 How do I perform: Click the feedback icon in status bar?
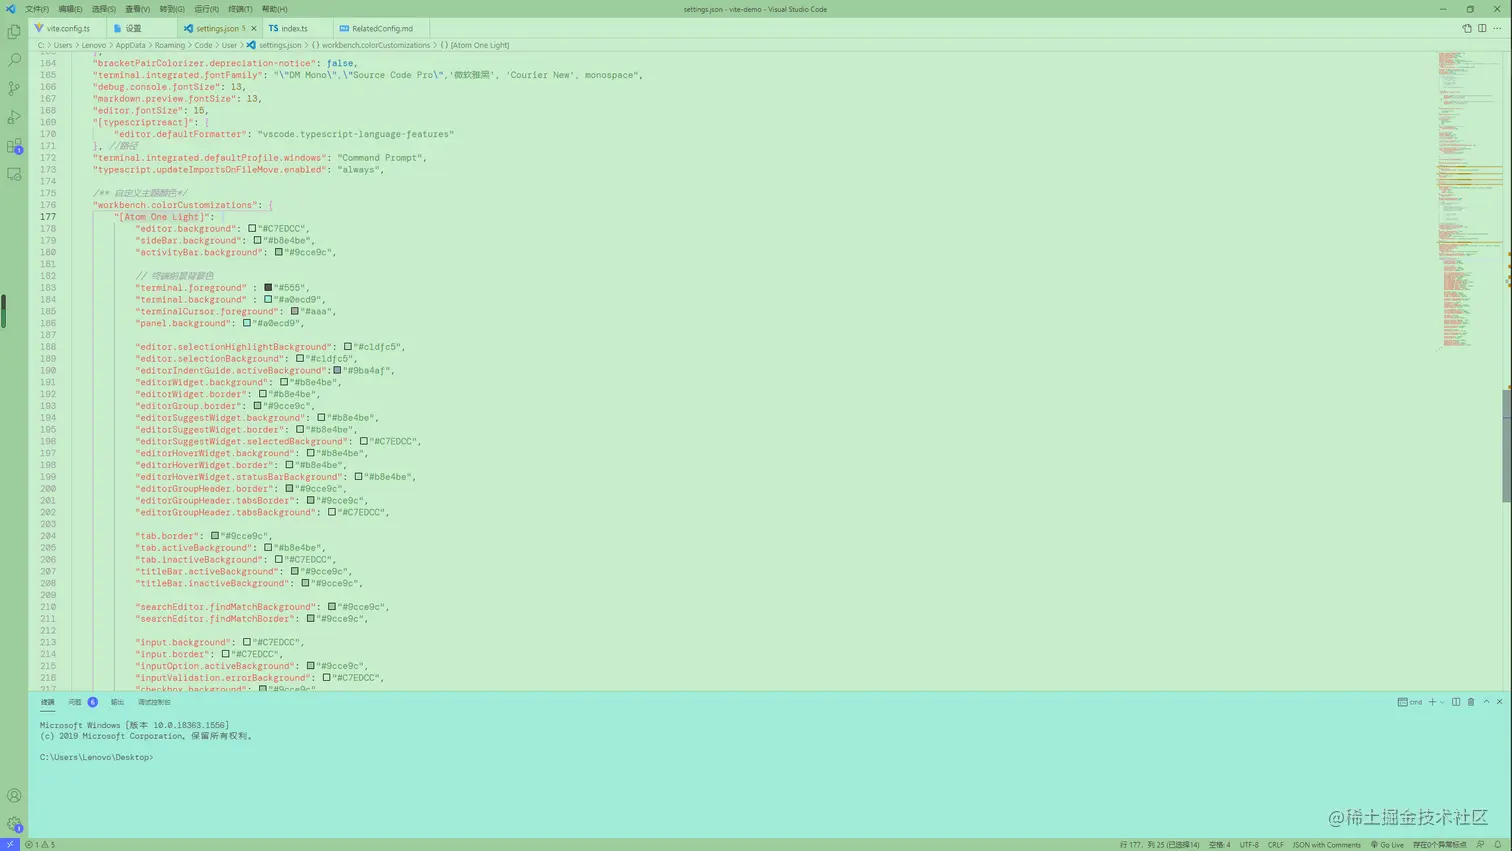(x=1481, y=845)
